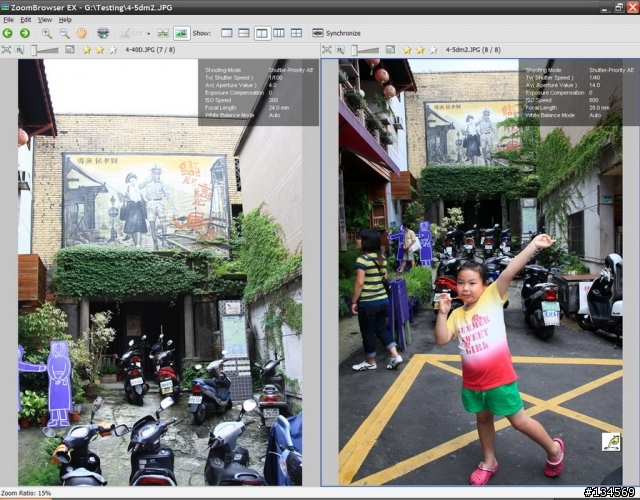Open the File menu
Screen dimensions: 640x500
tap(8, 20)
